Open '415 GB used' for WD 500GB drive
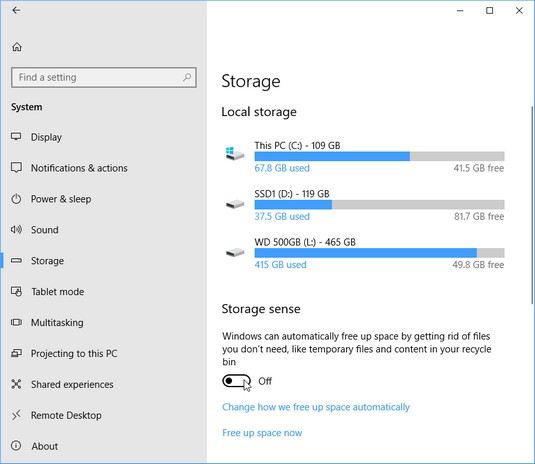 (x=280, y=265)
